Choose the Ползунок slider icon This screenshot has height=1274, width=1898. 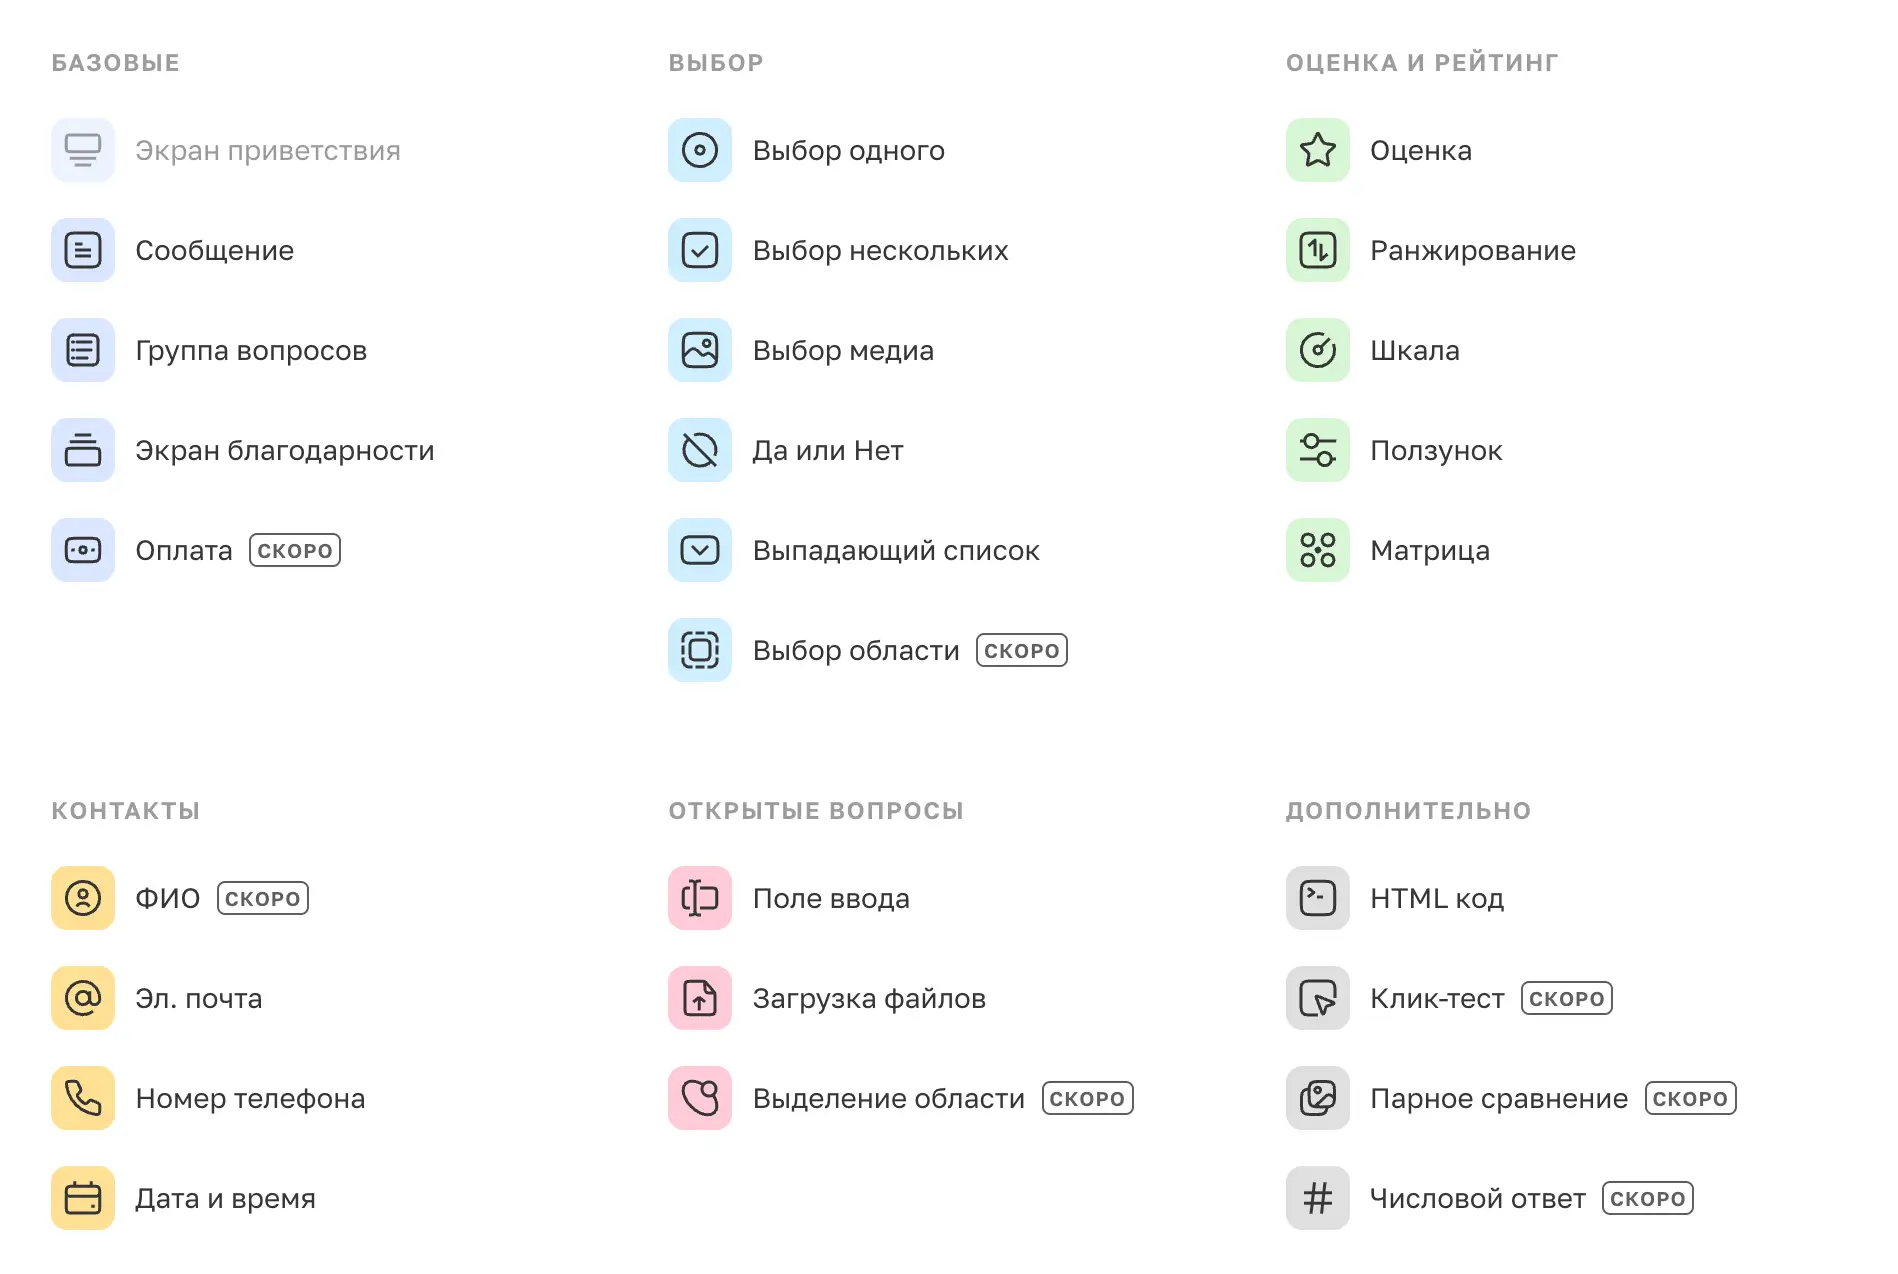[1317, 450]
